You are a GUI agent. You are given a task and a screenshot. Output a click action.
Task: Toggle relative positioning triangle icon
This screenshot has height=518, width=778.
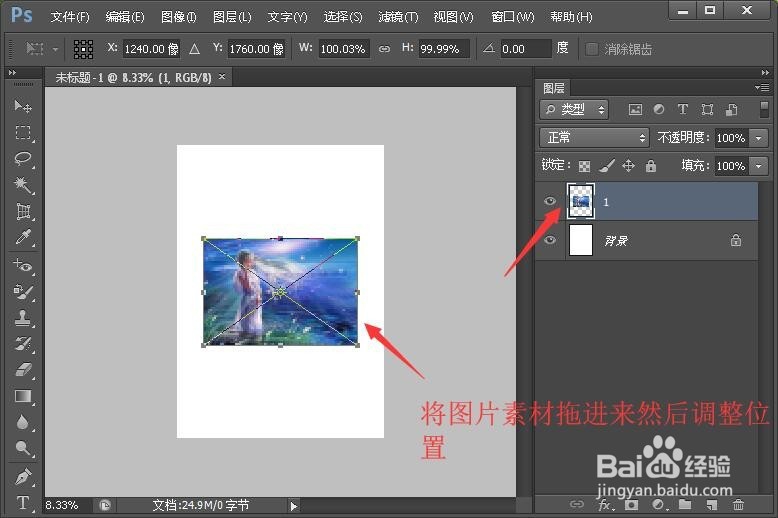point(194,49)
